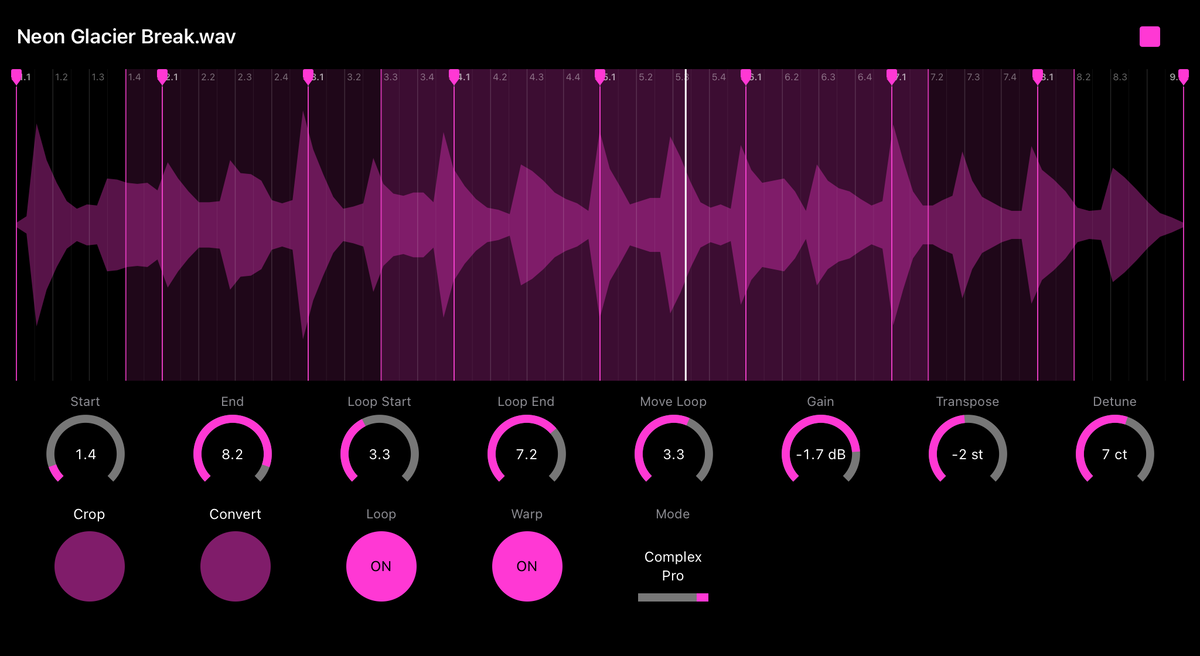Click the Neon Glacier Break.wav file name
Screen dimensions: 1200x656
(x=127, y=37)
